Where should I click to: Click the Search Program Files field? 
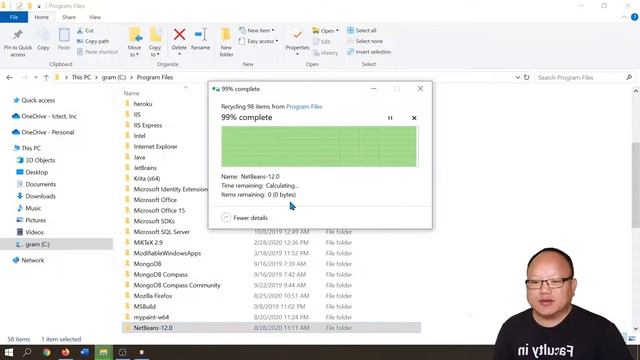click(584, 77)
